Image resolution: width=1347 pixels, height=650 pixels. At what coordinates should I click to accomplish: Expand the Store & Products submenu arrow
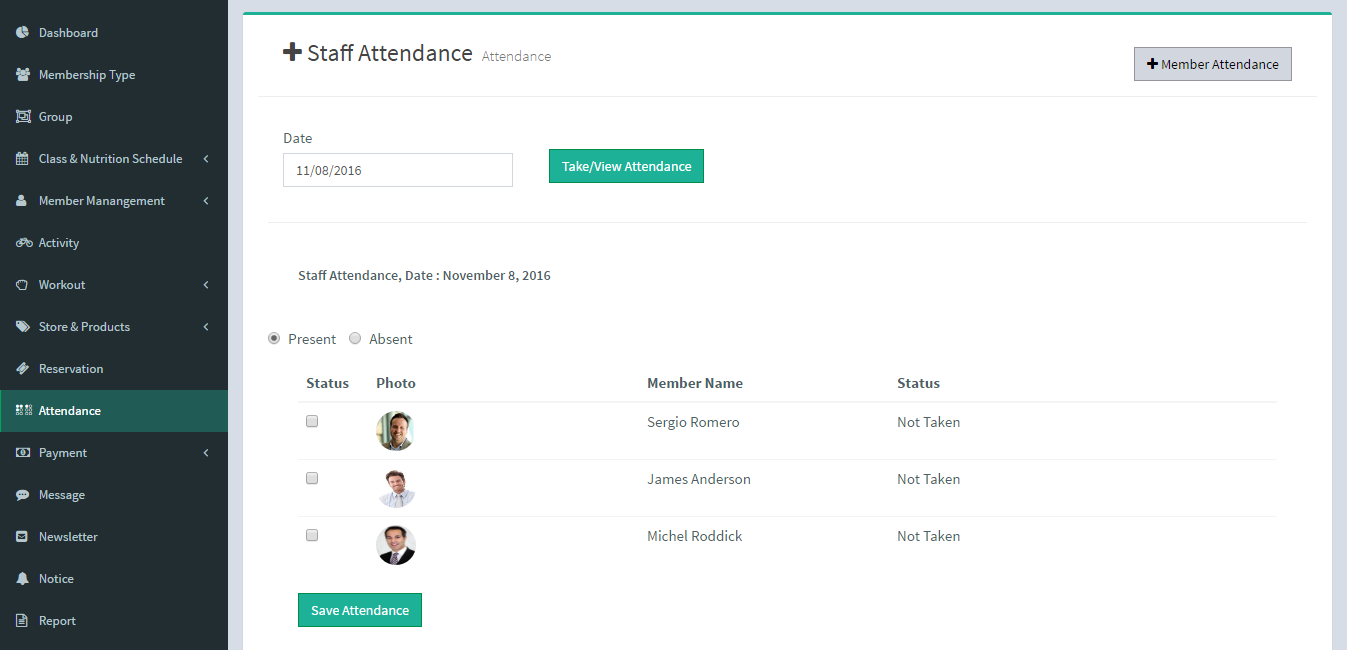pos(206,327)
